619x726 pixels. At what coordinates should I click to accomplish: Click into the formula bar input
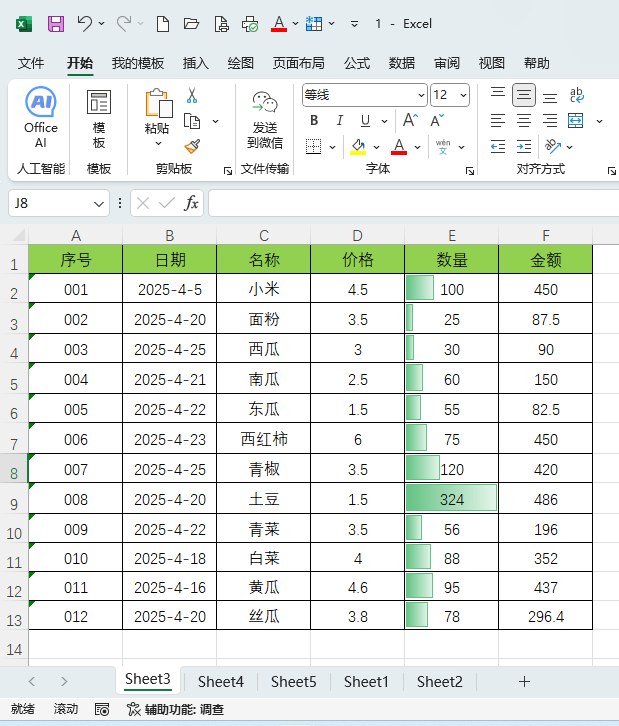pyautogui.click(x=413, y=203)
